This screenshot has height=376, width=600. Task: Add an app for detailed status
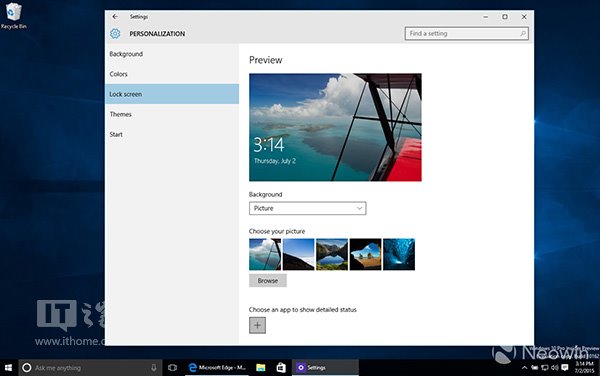[257, 325]
